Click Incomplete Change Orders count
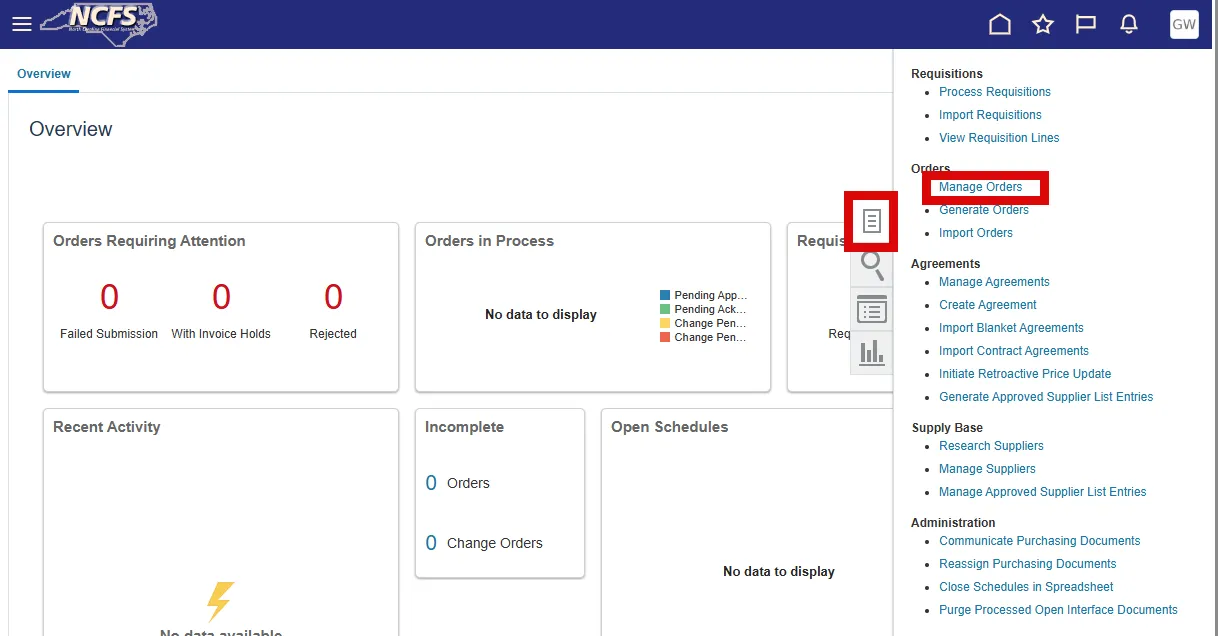 431,543
